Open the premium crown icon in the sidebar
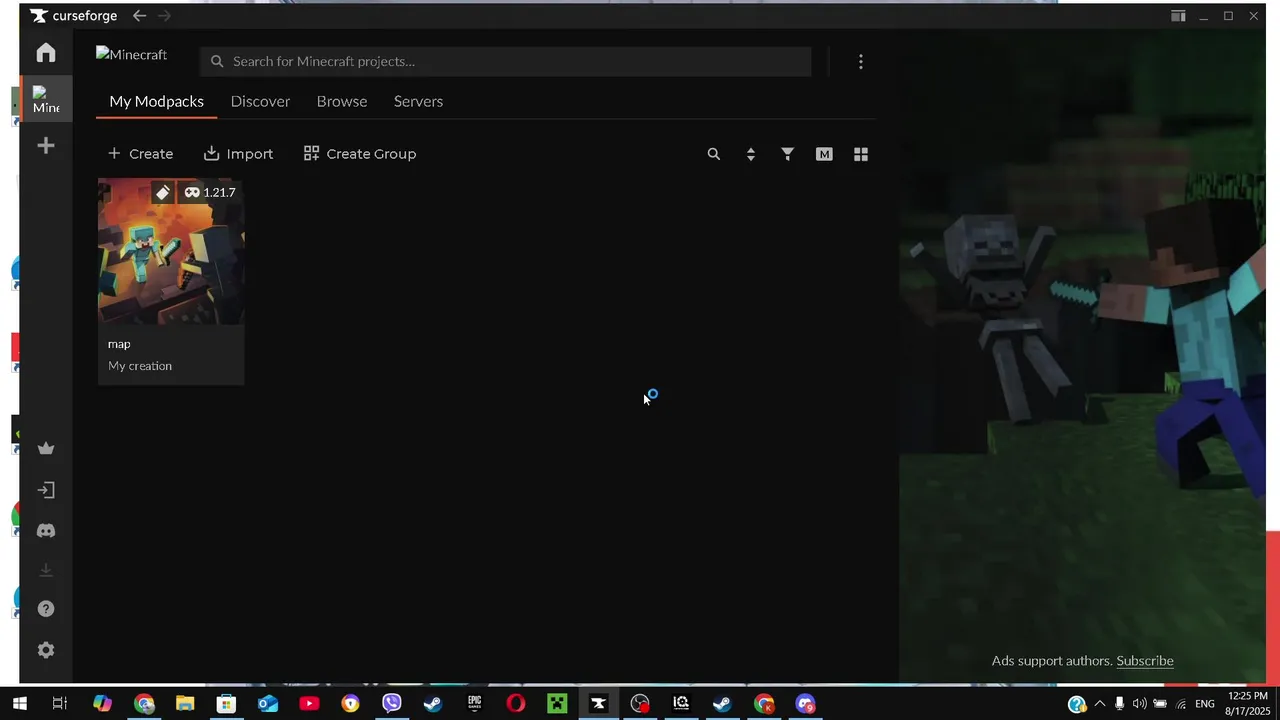Viewport: 1280px width, 720px height. pos(46,448)
